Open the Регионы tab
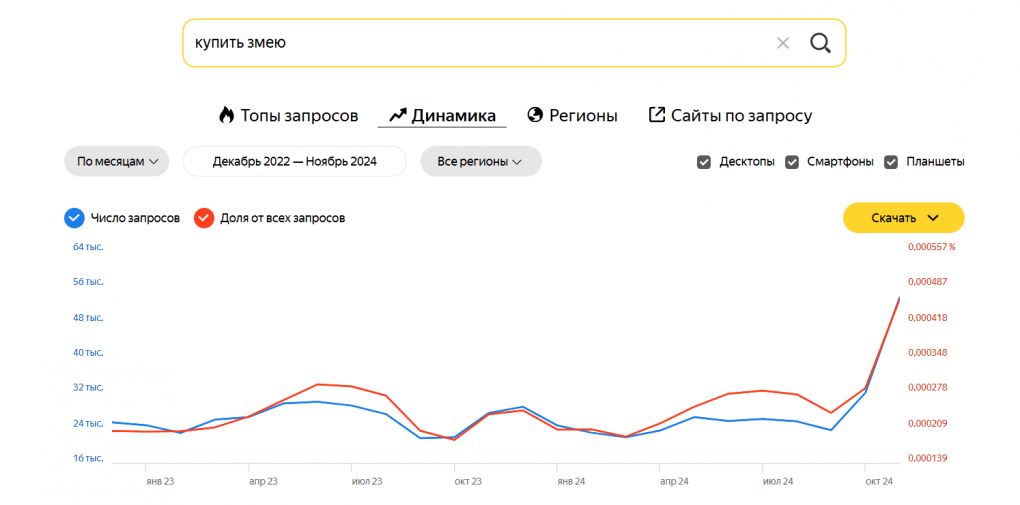This screenshot has width=1020, height=505. (x=583, y=115)
